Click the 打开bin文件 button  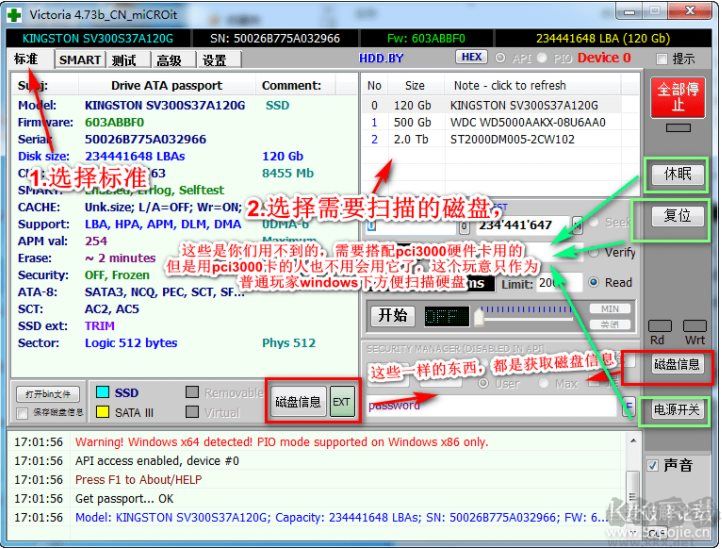pos(48,394)
